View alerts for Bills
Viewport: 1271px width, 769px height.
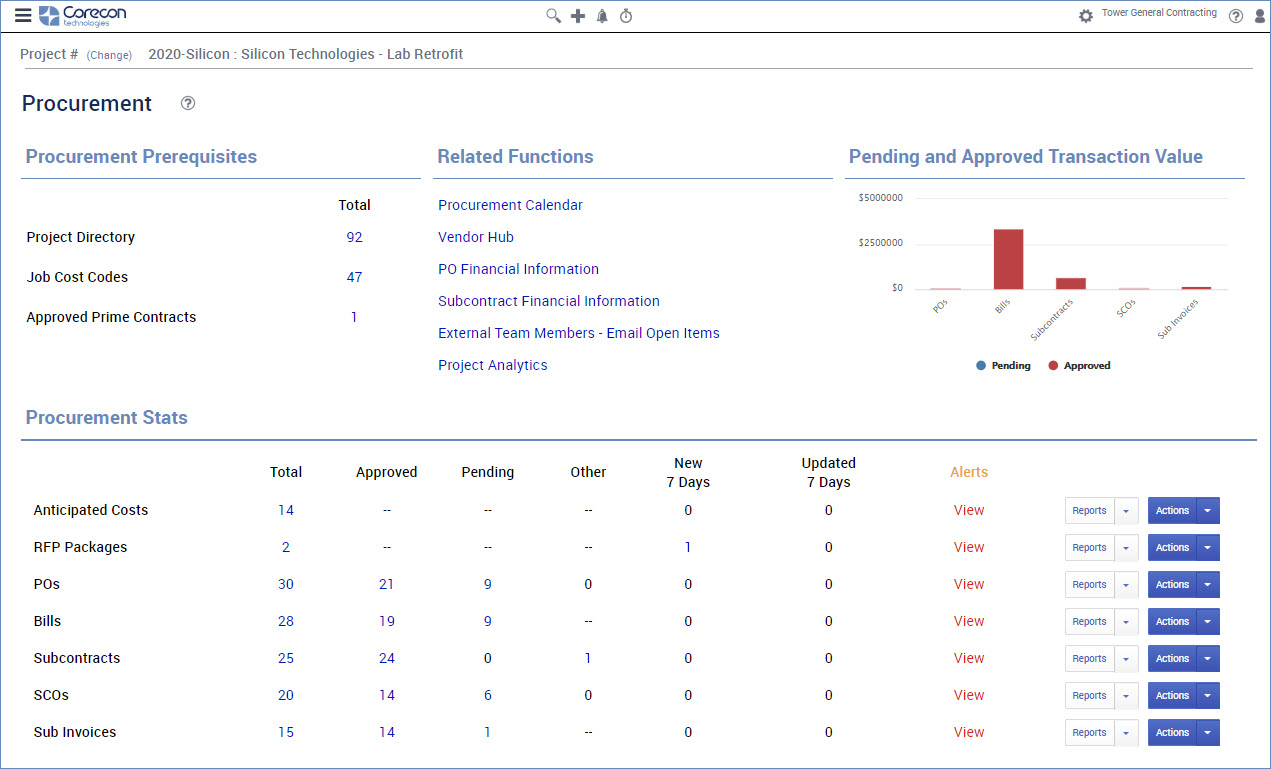969,621
